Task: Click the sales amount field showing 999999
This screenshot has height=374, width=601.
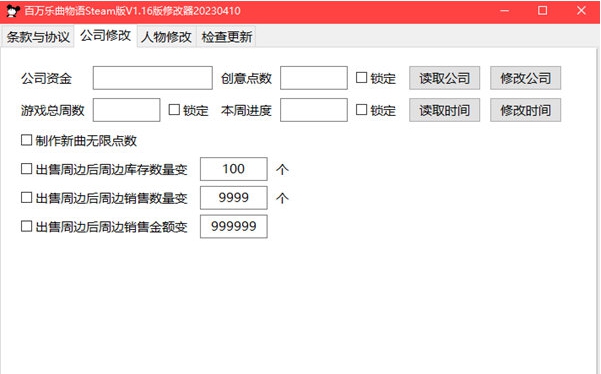Action: click(233, 226)
